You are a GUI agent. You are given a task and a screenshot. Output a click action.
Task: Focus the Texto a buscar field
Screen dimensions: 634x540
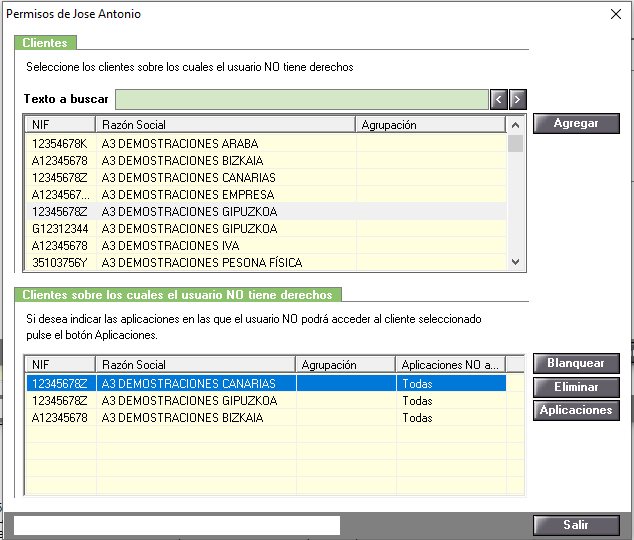[x=302, y=99]
